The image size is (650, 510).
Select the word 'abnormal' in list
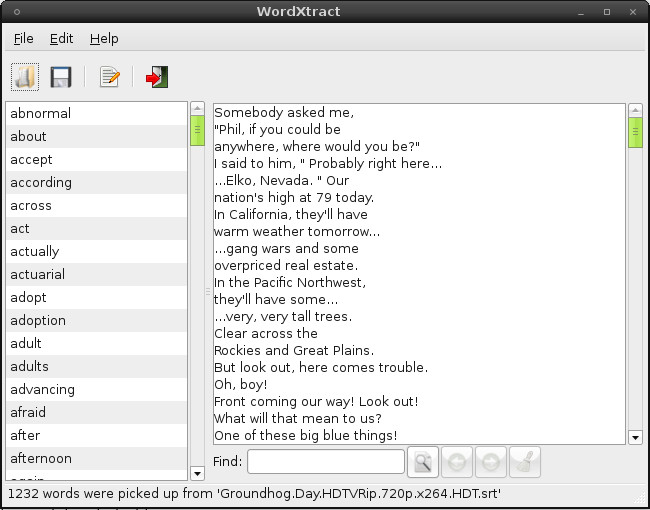pyautogui.click(x=97, y=113)
